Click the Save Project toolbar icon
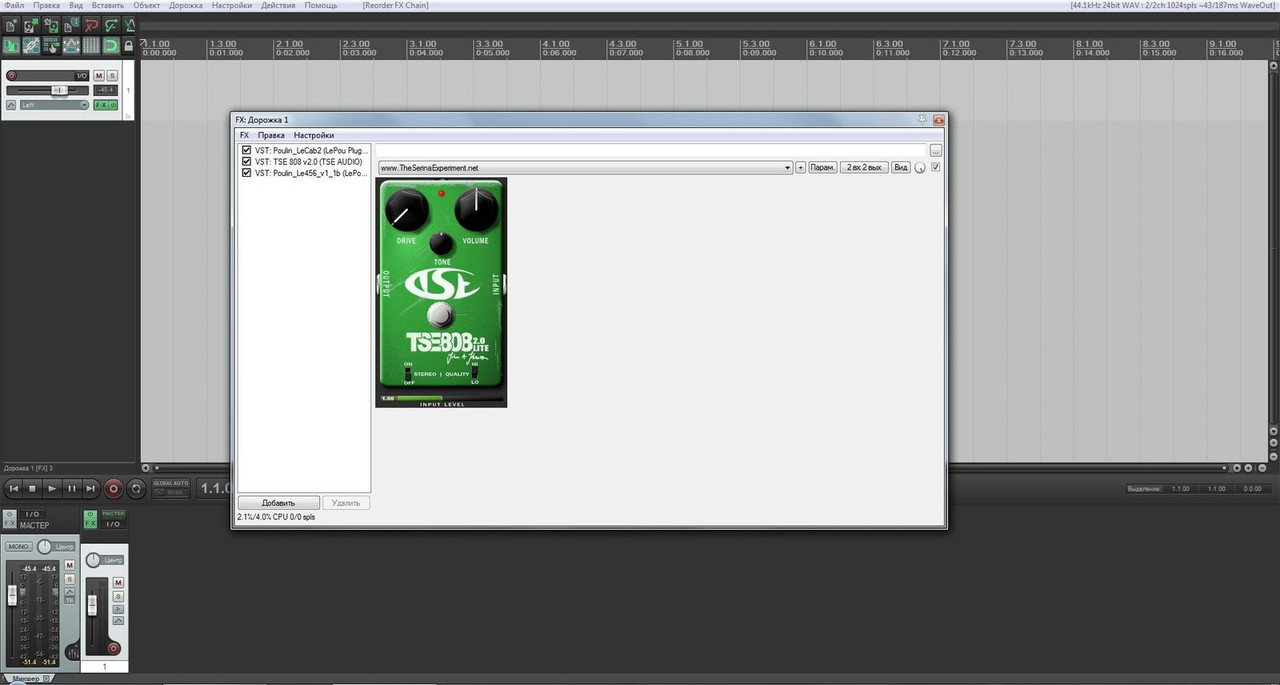The height and width of the screenshot is (685, 1280). 51,25
